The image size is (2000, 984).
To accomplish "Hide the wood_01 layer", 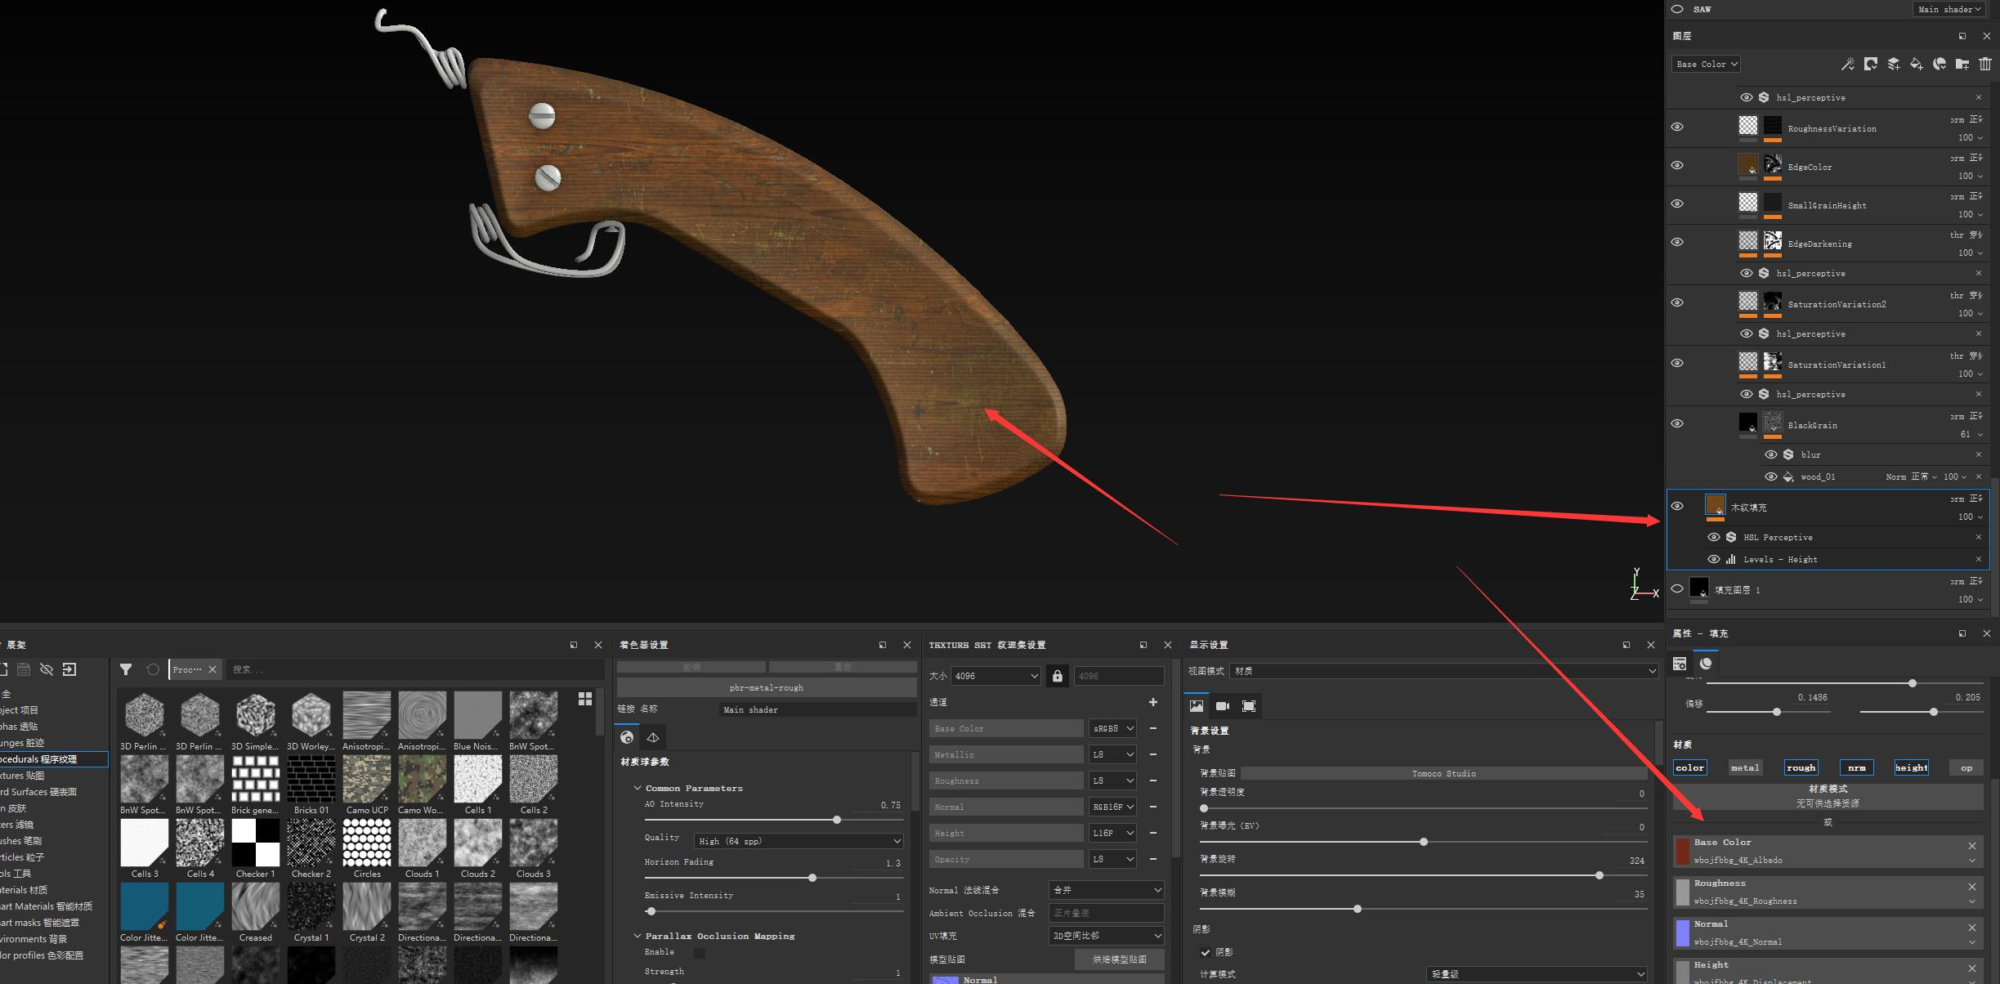I will [1772, 477].
